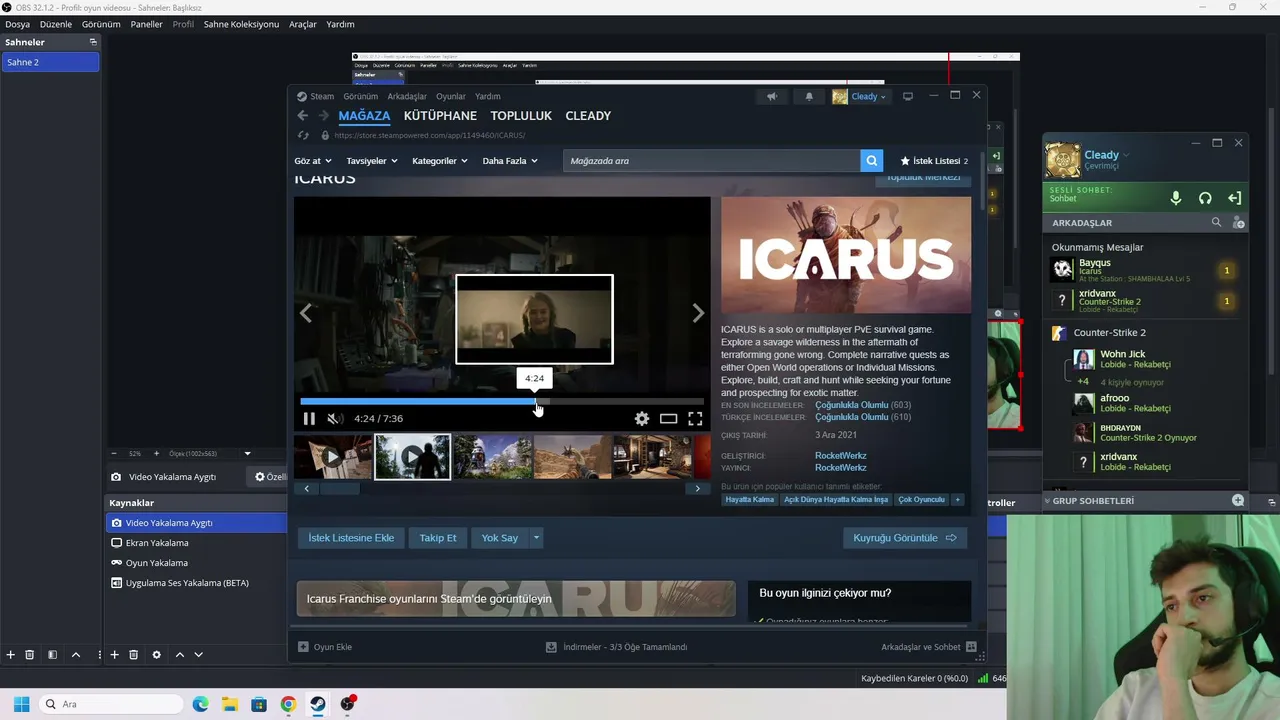
Task: Click right arrow of the thumbnail strip scrollbar
Action: coord(698,489)
